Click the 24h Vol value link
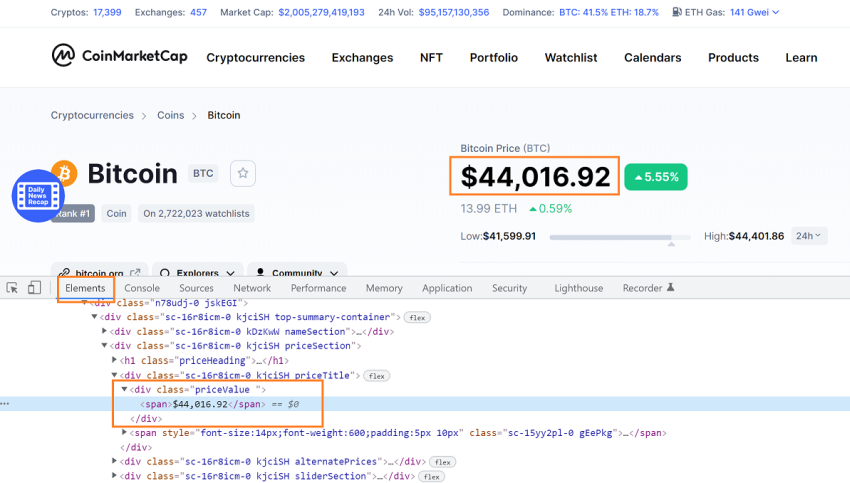 click(454, 12)
